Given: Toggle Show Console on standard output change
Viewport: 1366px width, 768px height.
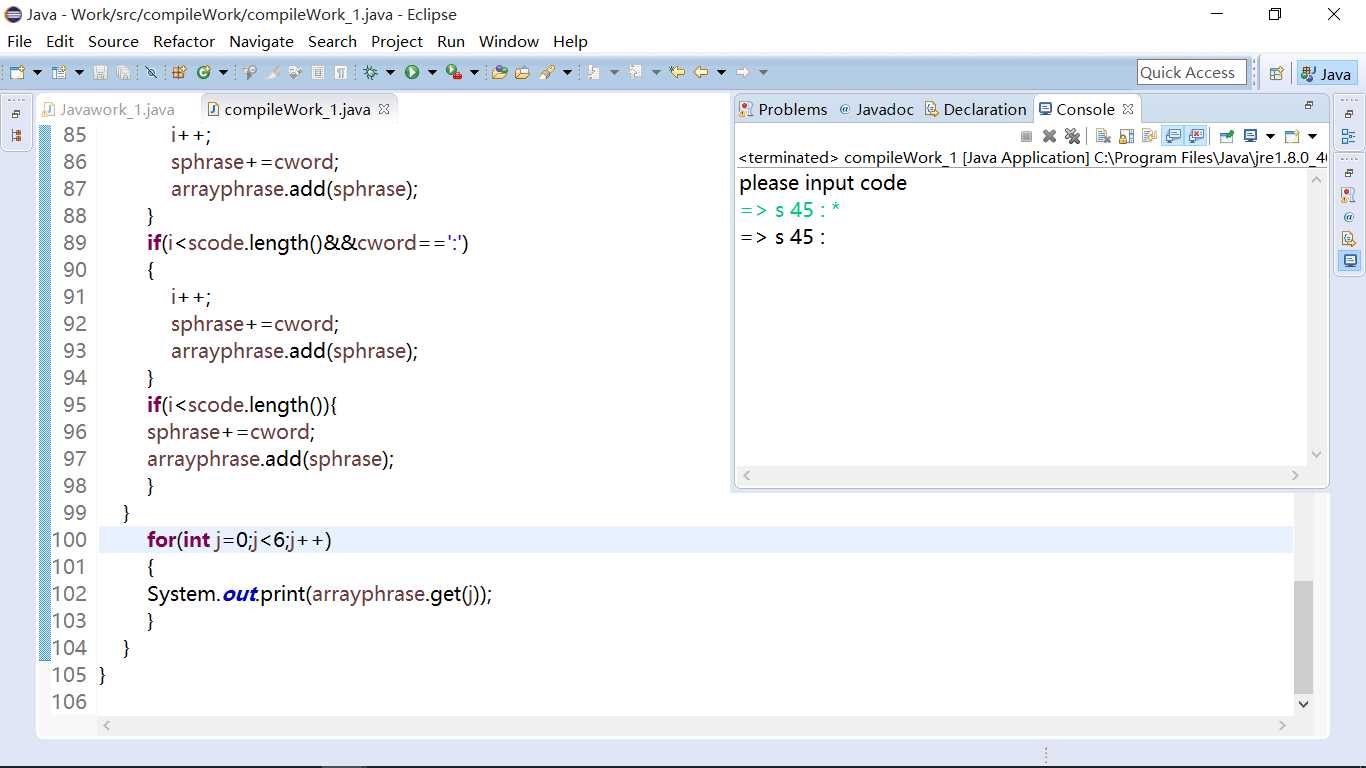Looking at the screenshot, I should [1173, 136].
